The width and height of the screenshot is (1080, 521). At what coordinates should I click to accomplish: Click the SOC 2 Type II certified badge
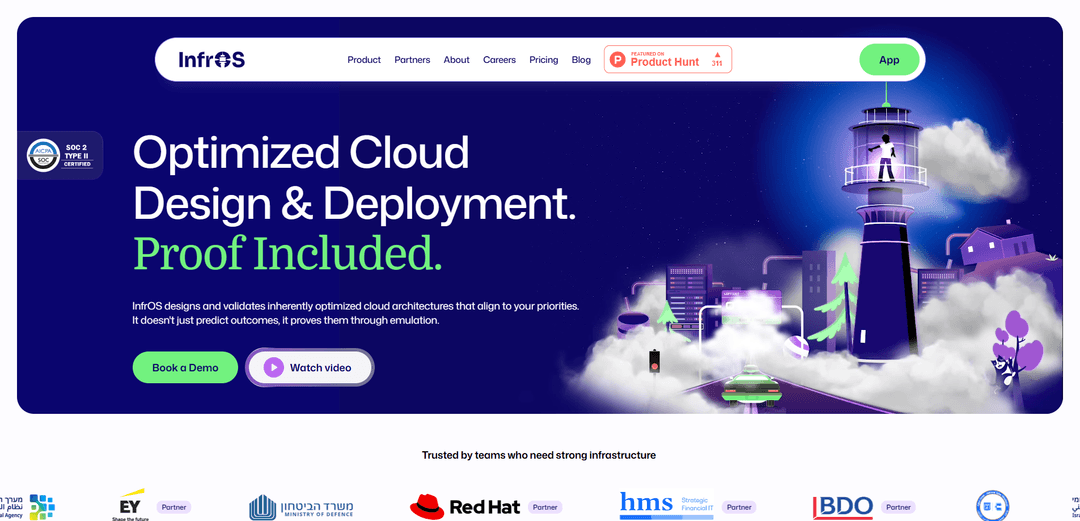59,155
